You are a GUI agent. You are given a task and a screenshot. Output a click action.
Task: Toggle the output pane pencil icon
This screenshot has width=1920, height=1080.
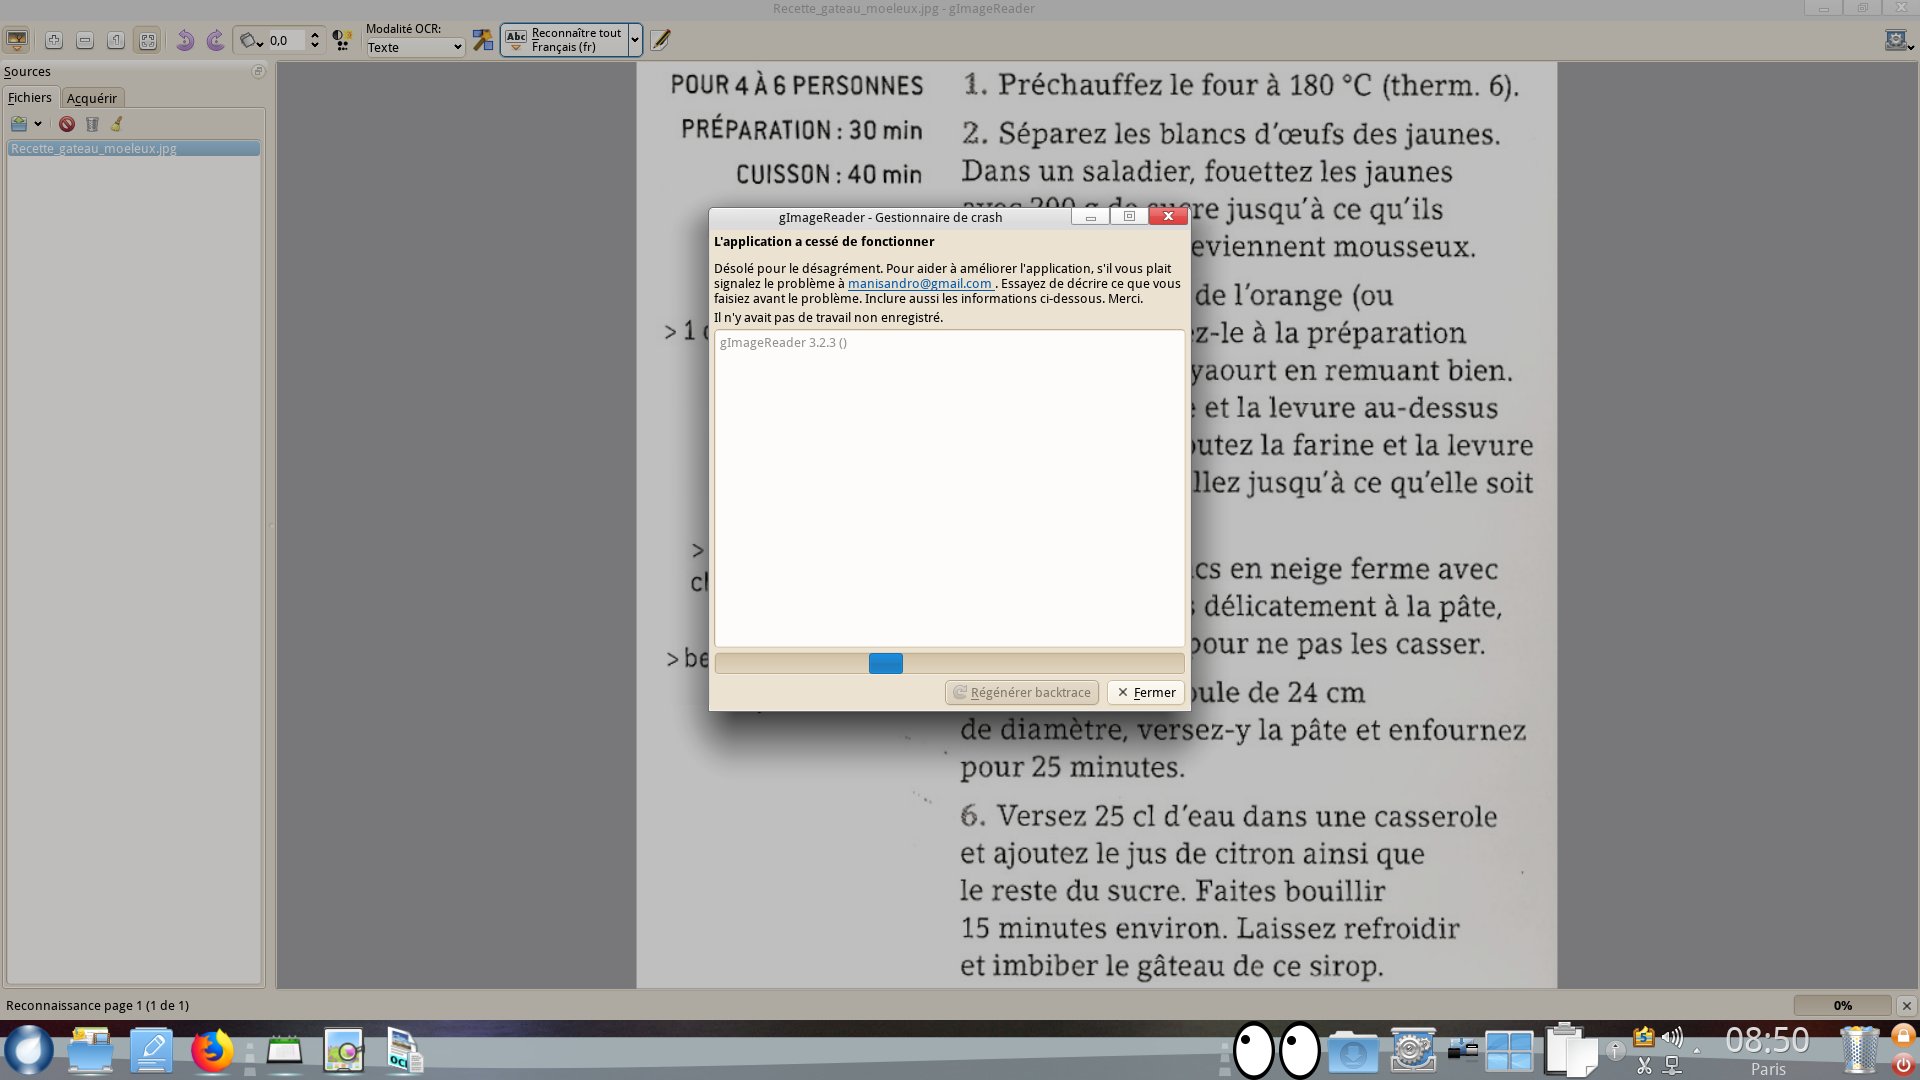click(660, 40)
